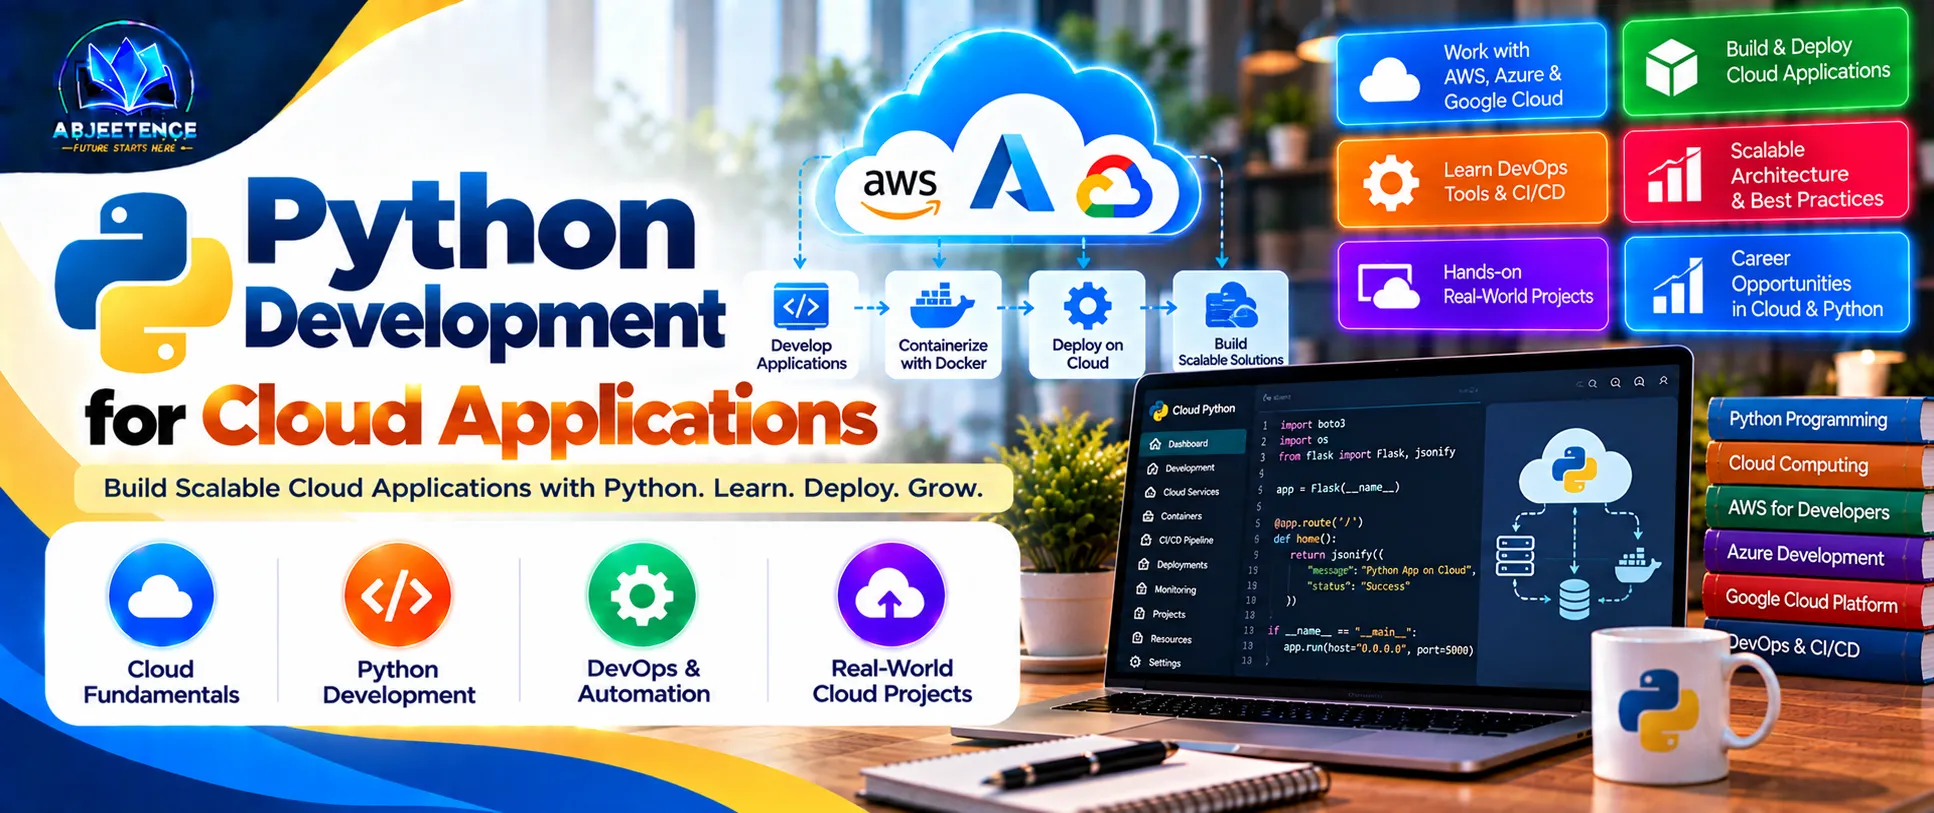This screenshot has width=1934, height=813.
Task: Click the Hands-on Real-World Projects card
Action: coord(1473,285)
